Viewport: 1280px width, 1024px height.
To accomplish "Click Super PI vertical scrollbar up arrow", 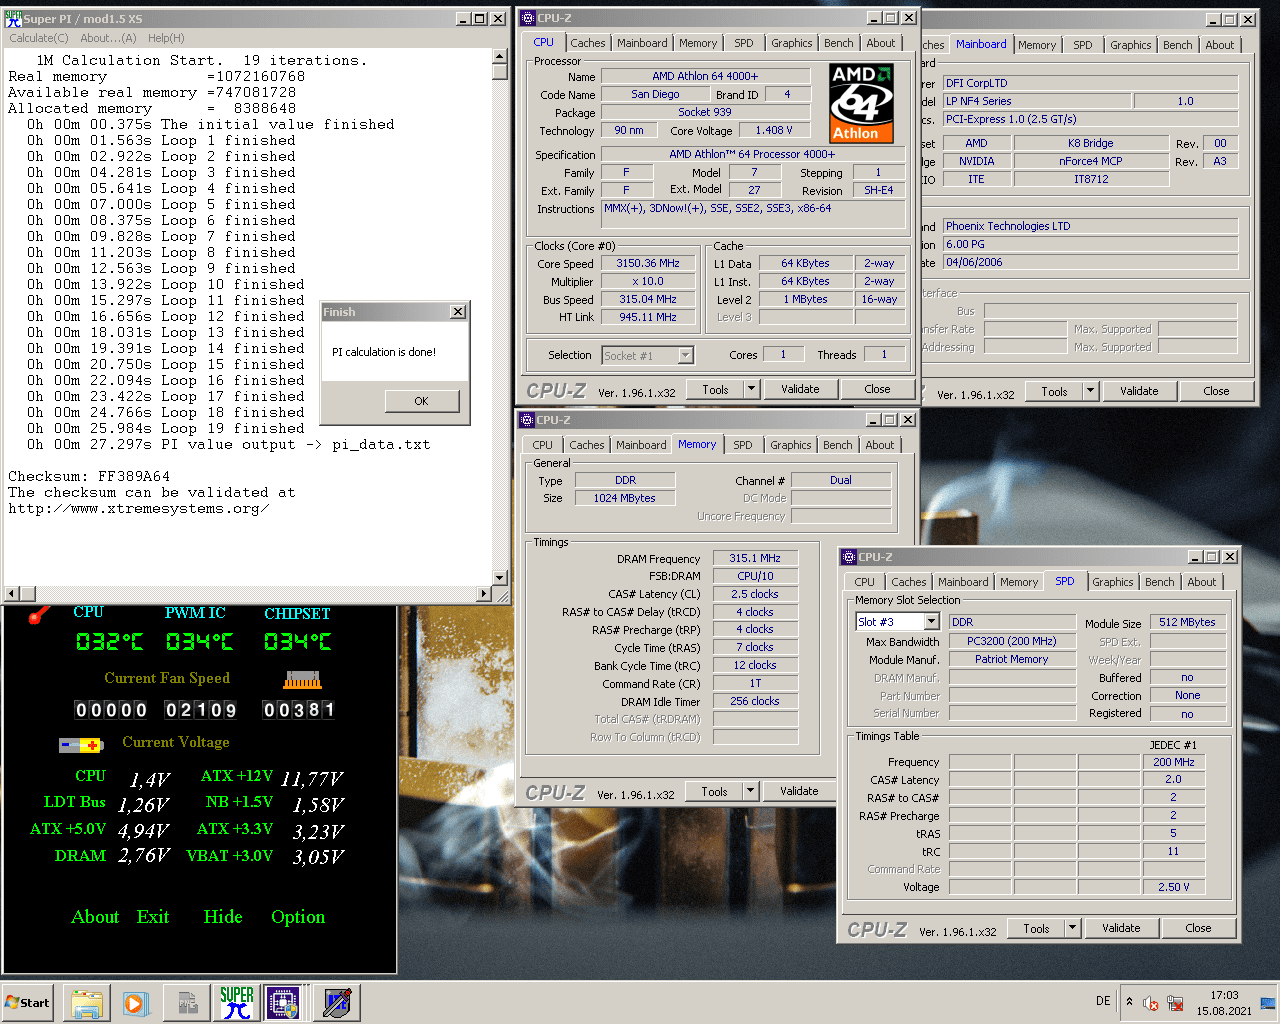I will [500, 57].
